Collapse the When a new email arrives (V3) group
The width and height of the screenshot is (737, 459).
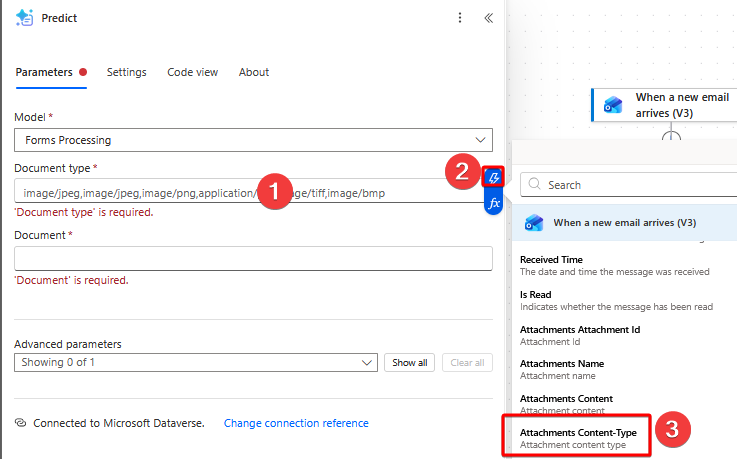pos(624,223)
